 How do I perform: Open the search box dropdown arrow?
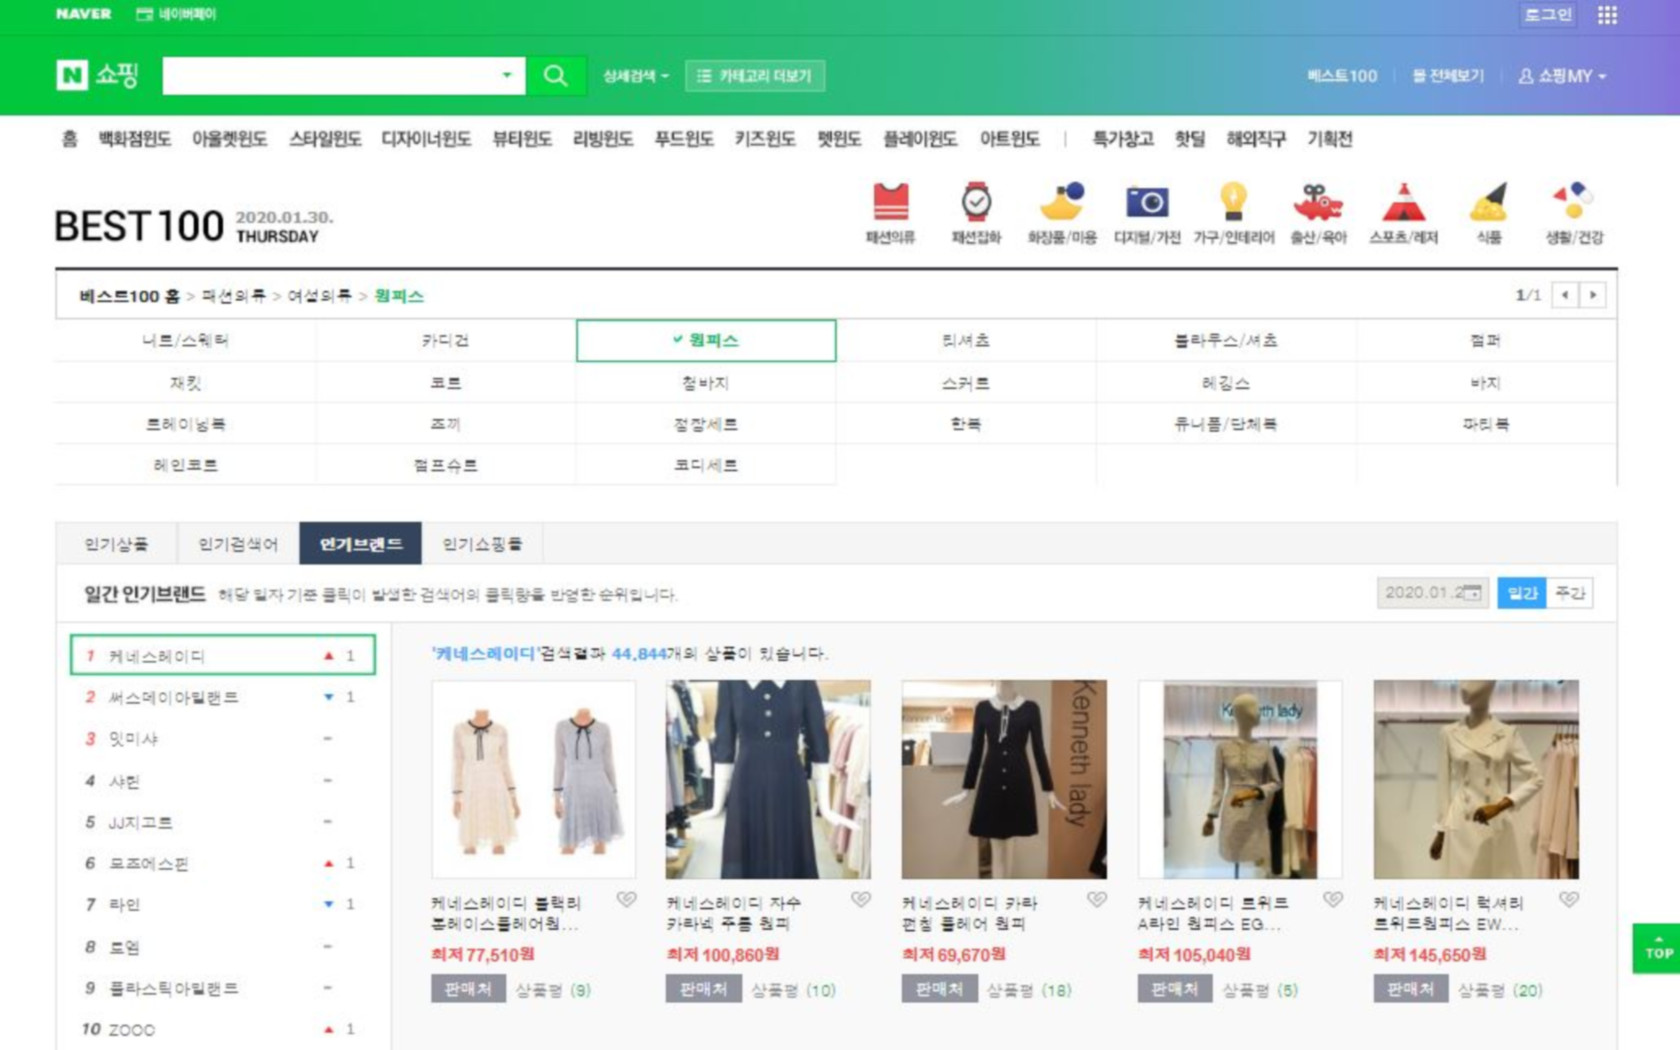[507, 75]
